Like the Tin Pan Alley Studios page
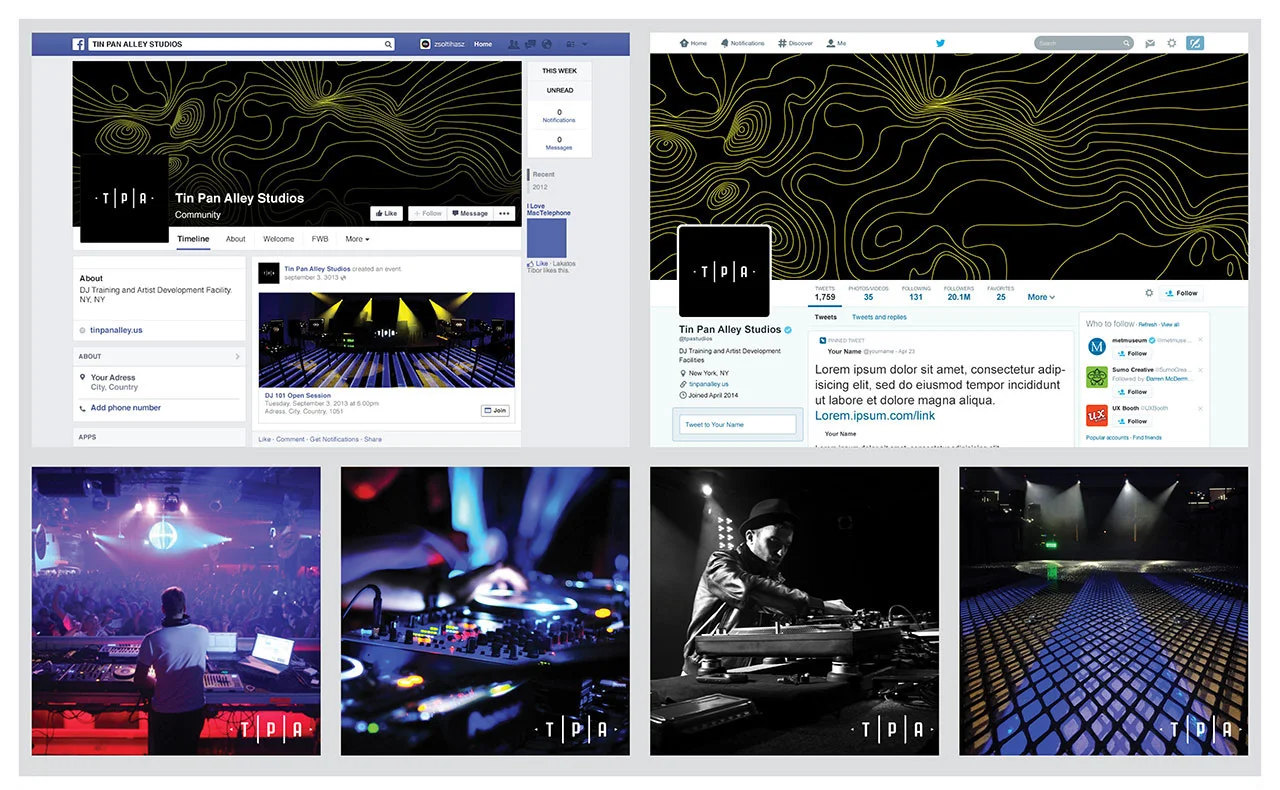The height and width of the screenshot is (790, 1280). tap(386, 213)
